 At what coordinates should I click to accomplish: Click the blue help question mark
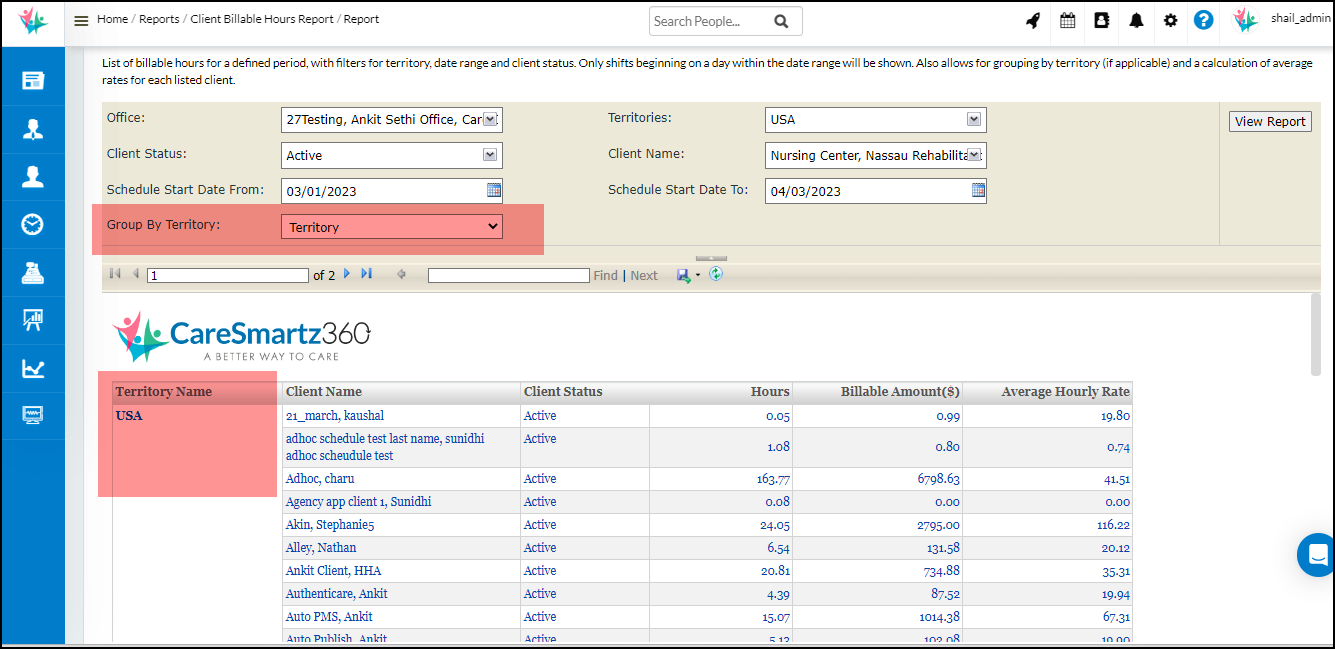(x=1204, y=20)
